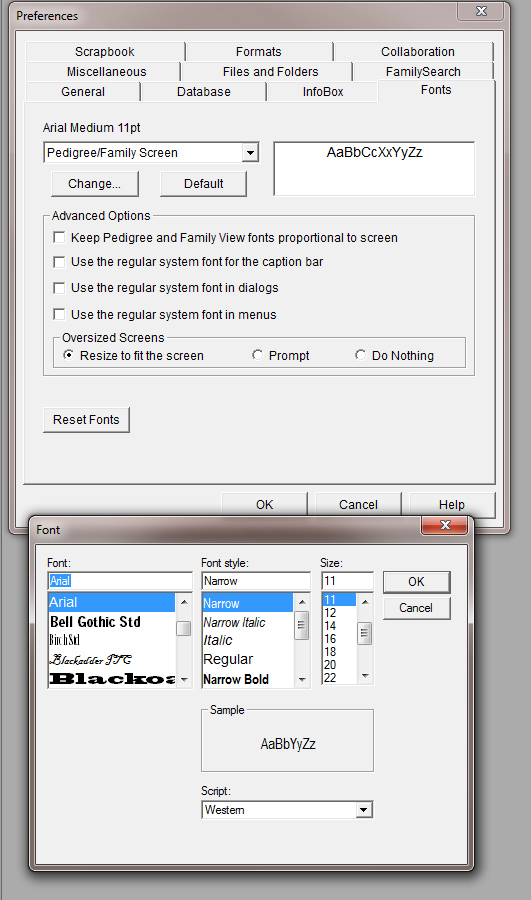The image size is (531, 900).
Task: Click size list scroll down arrow
Action: pos(365,676)
